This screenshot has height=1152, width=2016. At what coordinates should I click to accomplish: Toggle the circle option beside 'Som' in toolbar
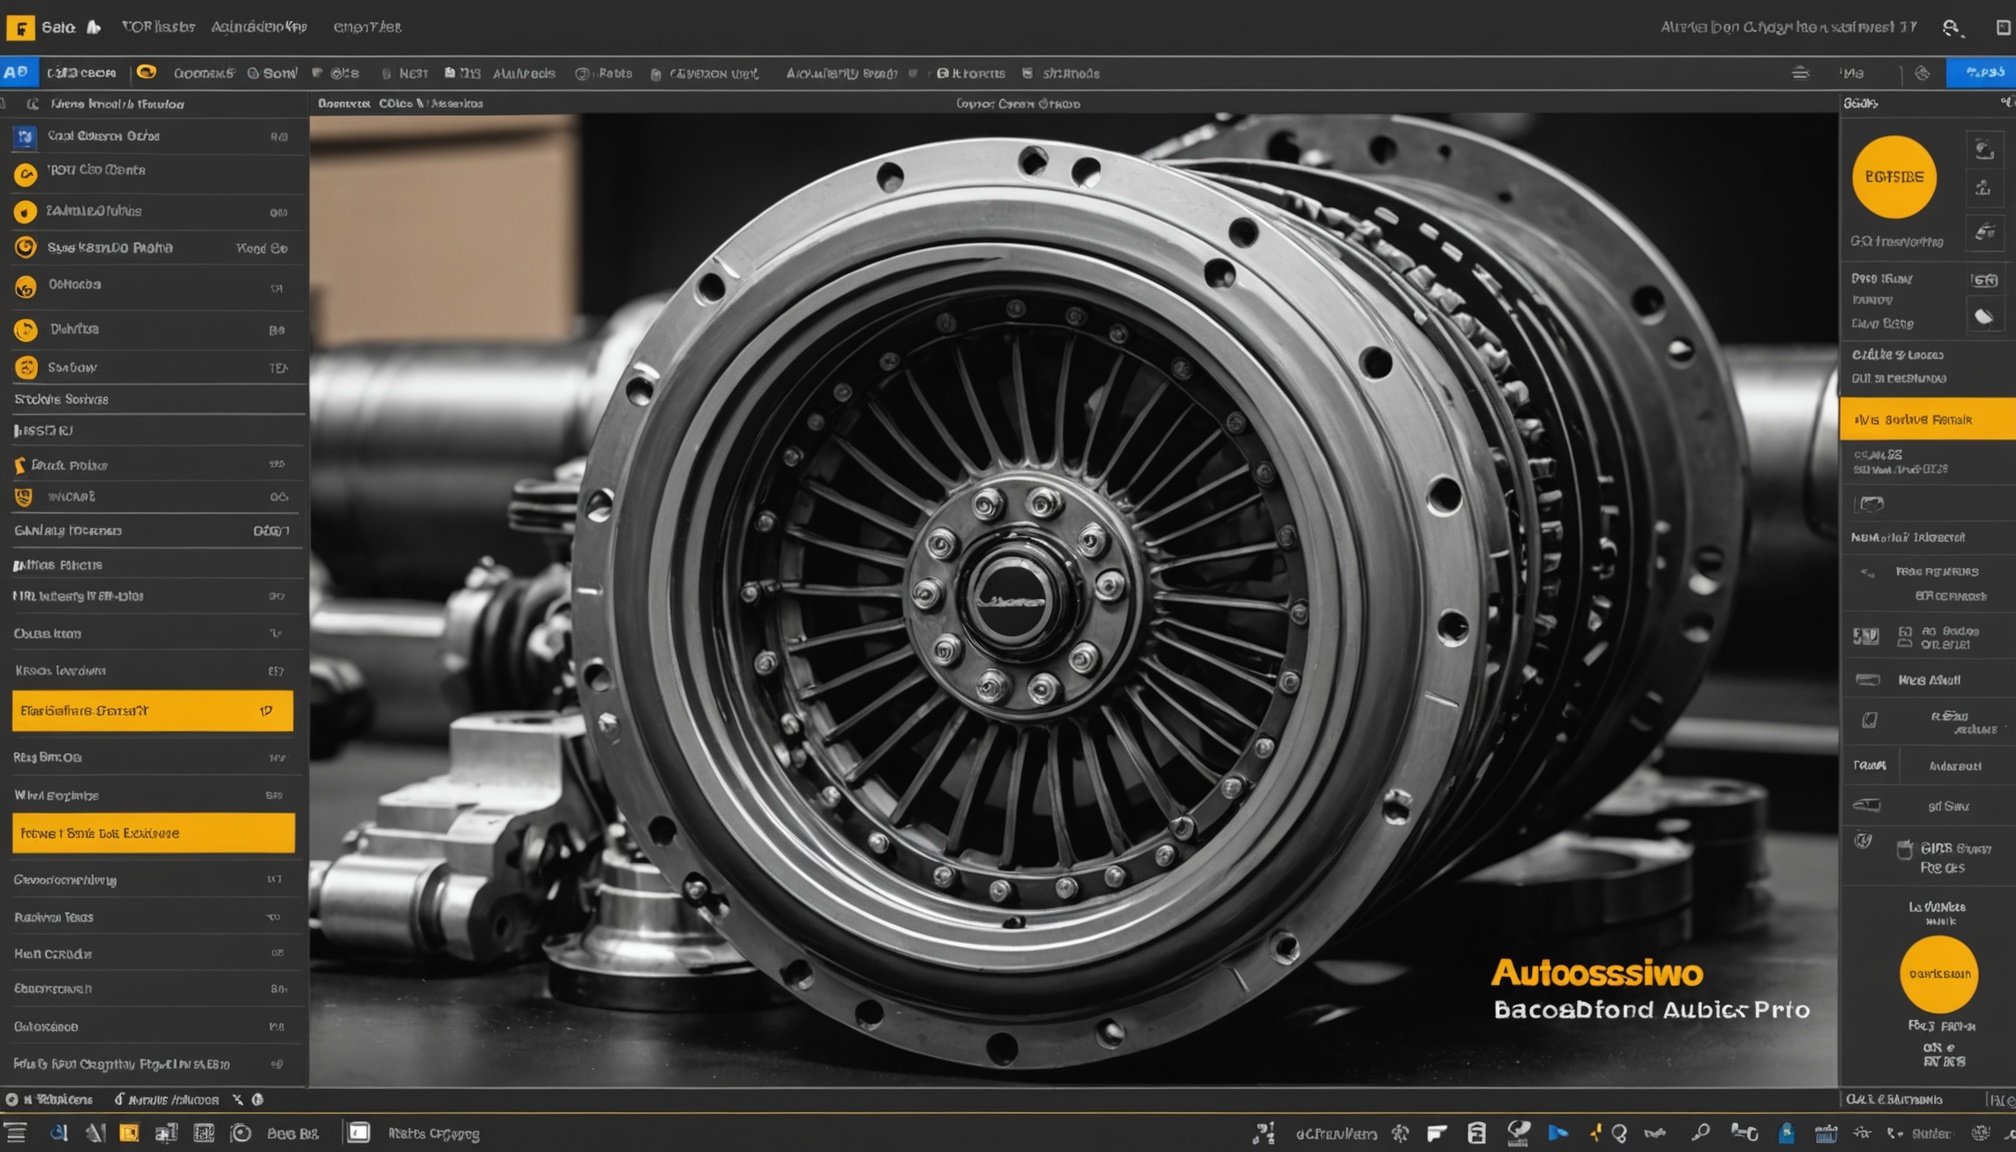coord(253,73)
